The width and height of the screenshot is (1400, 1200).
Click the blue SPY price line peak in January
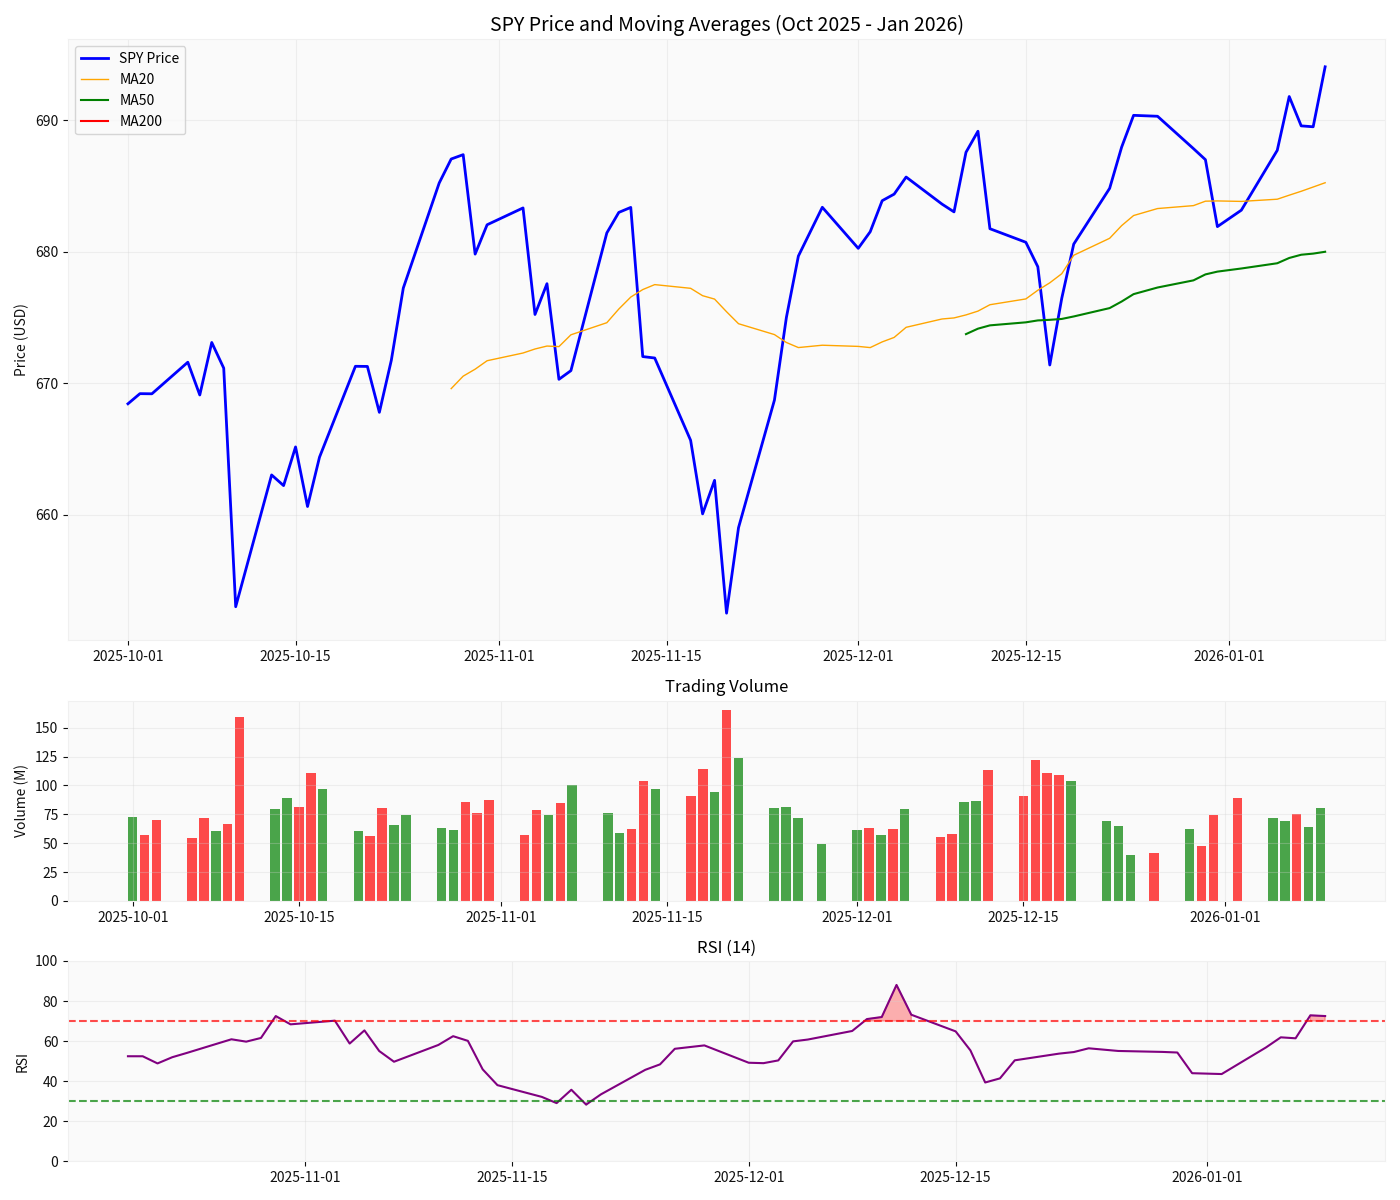1324,67
